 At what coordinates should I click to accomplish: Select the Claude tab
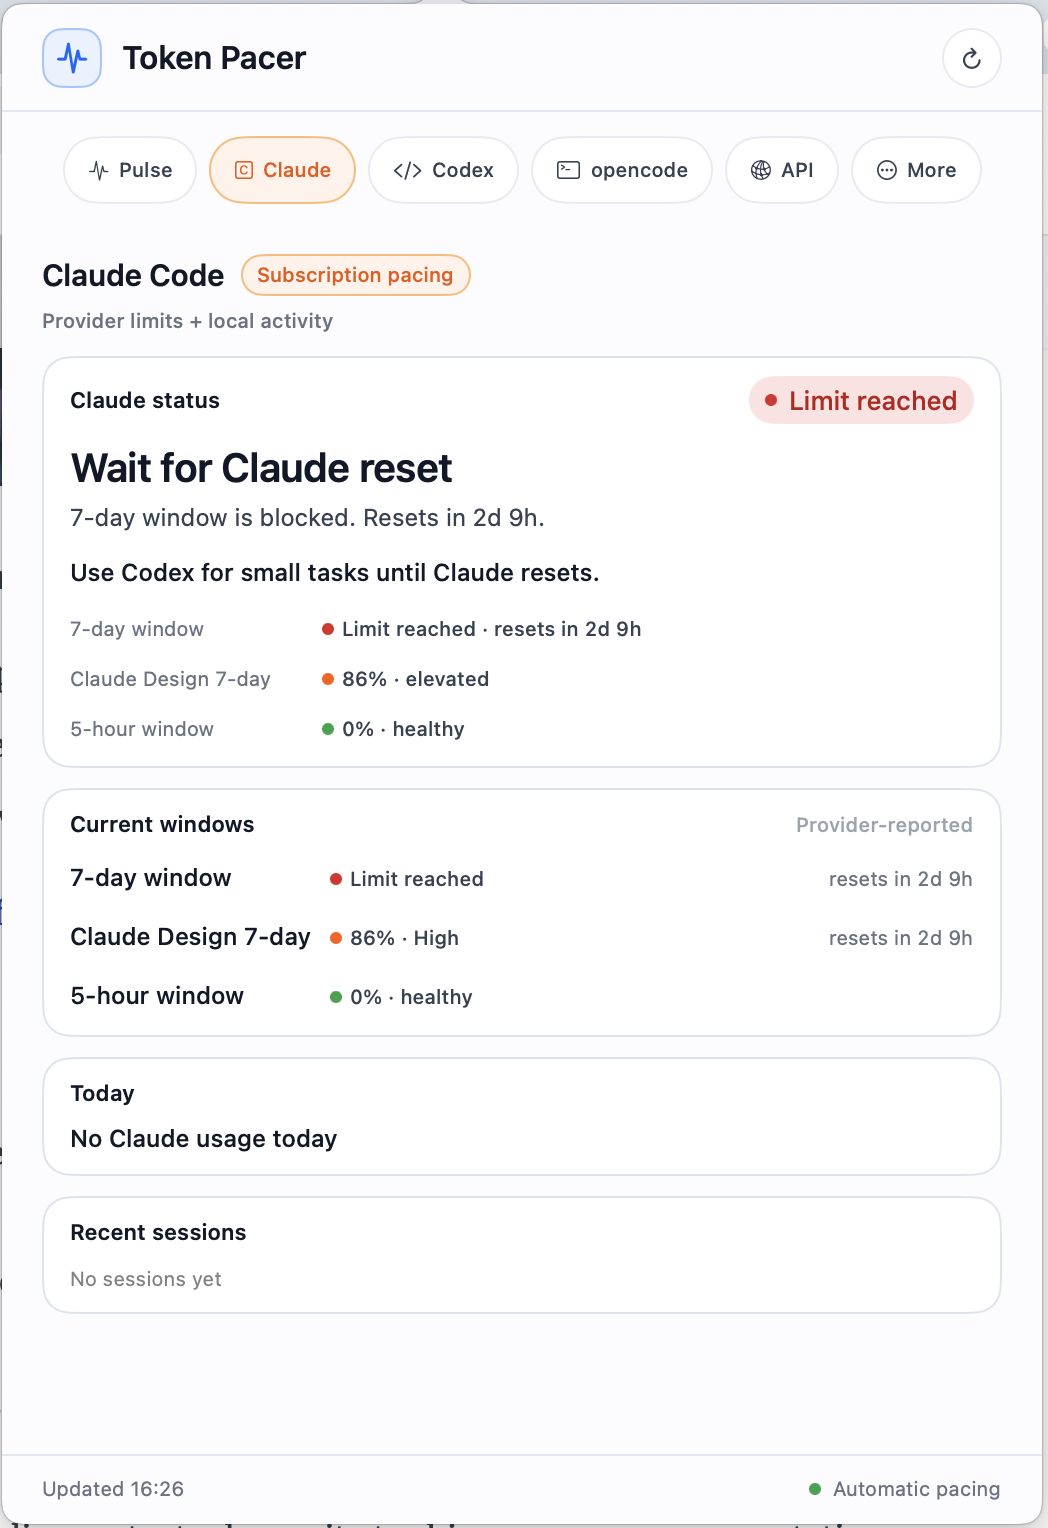click(x=282, y=170)
